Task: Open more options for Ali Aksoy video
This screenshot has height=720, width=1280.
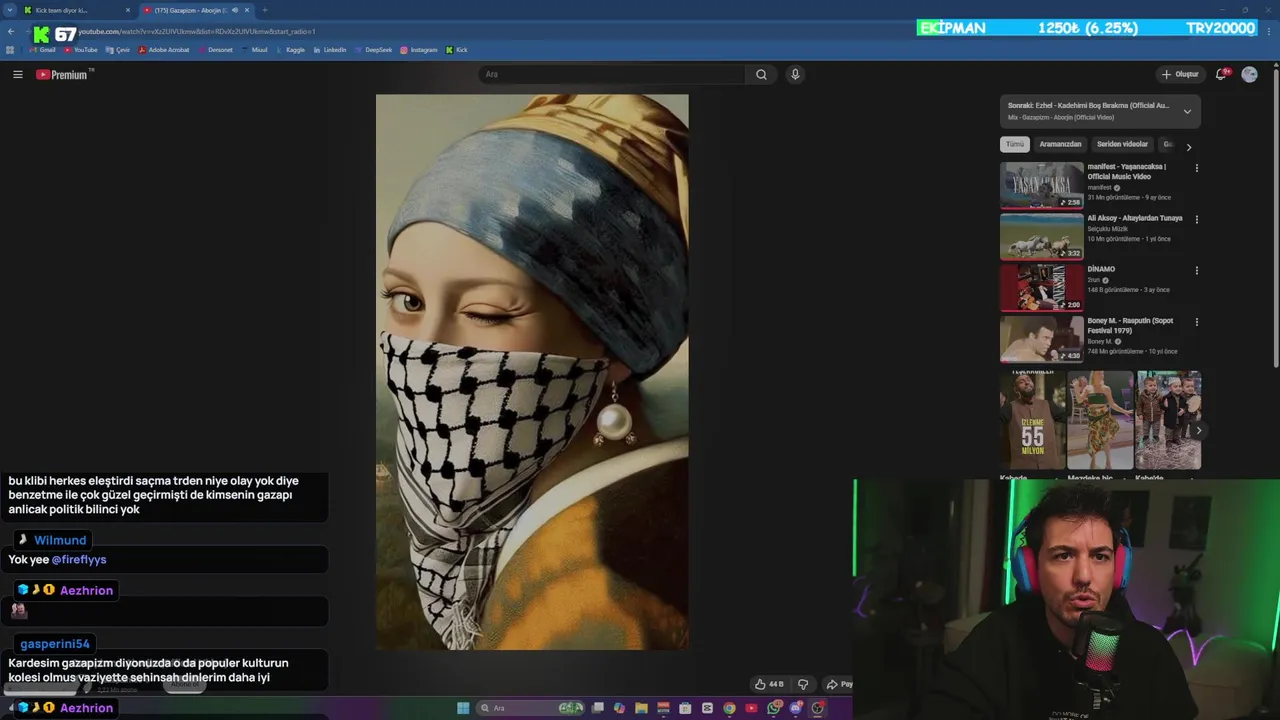Action: [1196, 219]
